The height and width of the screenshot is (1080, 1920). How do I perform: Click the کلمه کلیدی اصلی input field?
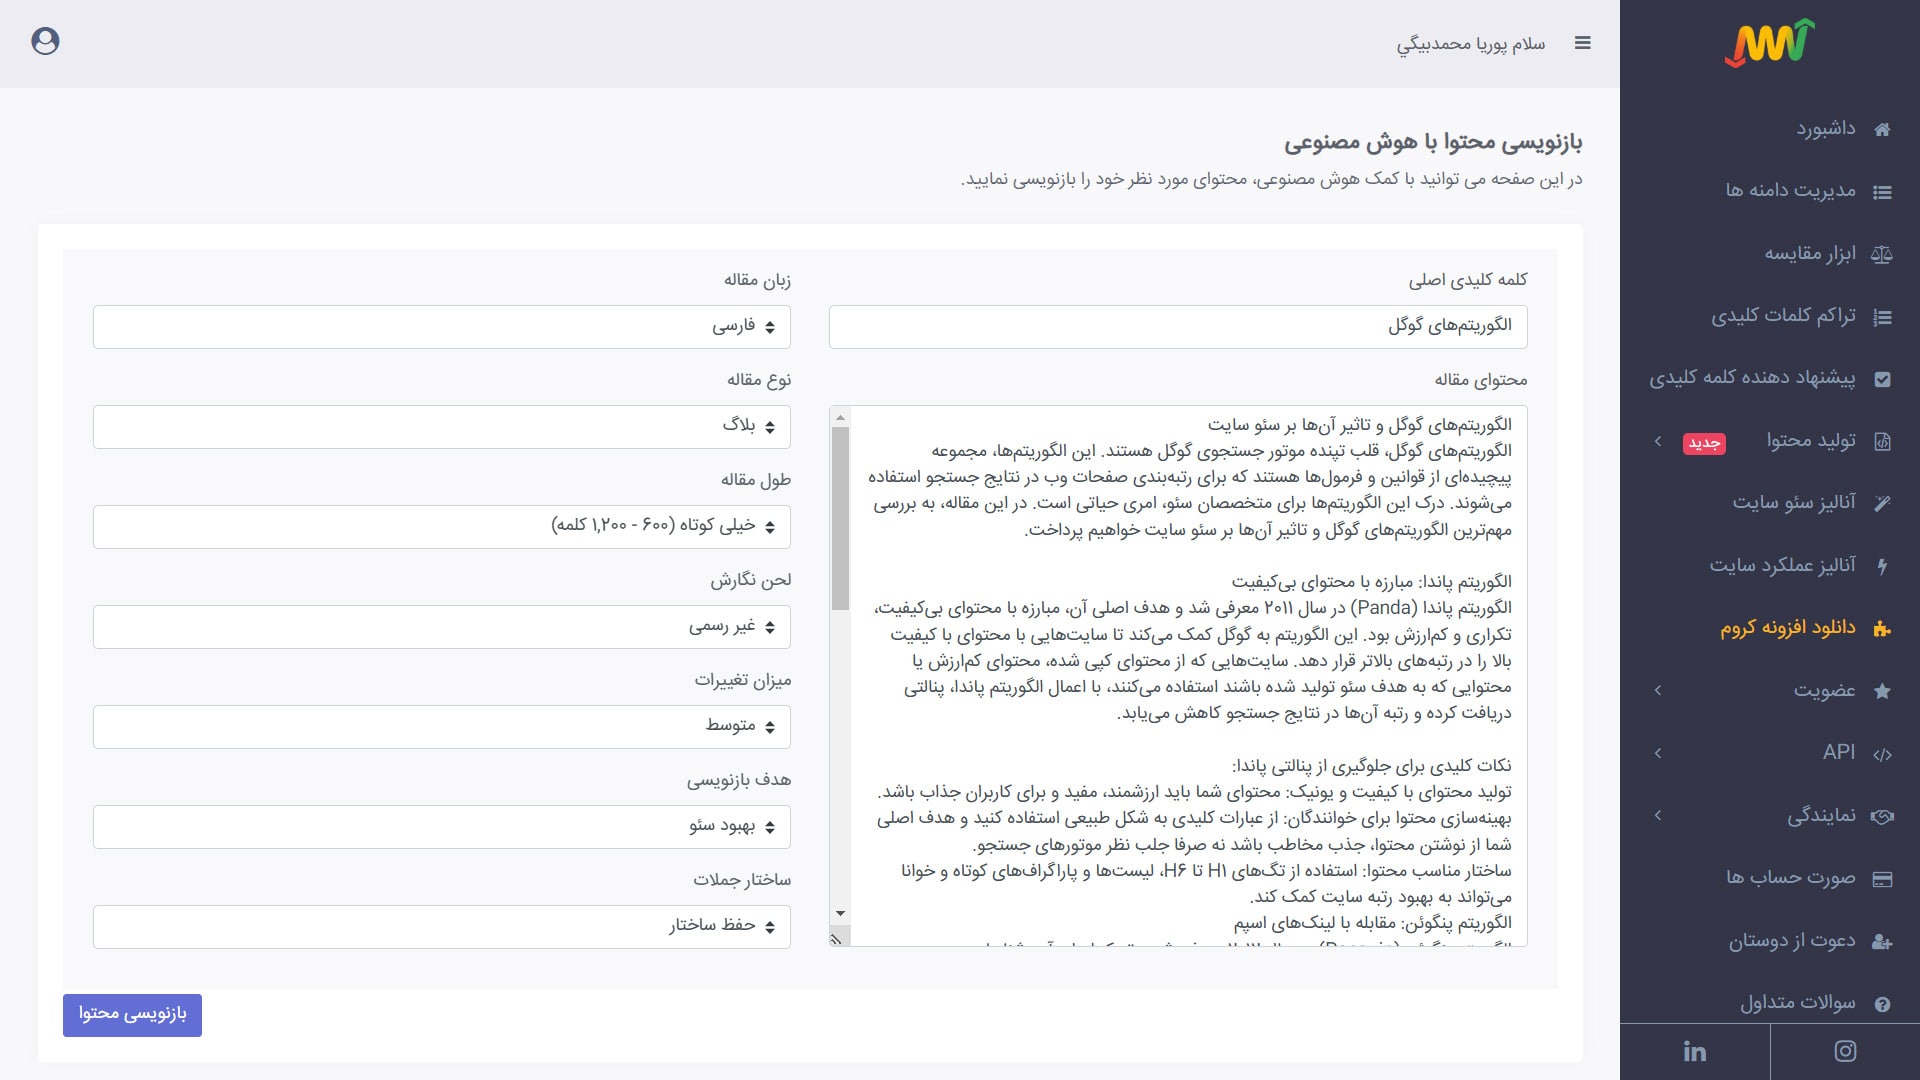(x=1178, y=327)
